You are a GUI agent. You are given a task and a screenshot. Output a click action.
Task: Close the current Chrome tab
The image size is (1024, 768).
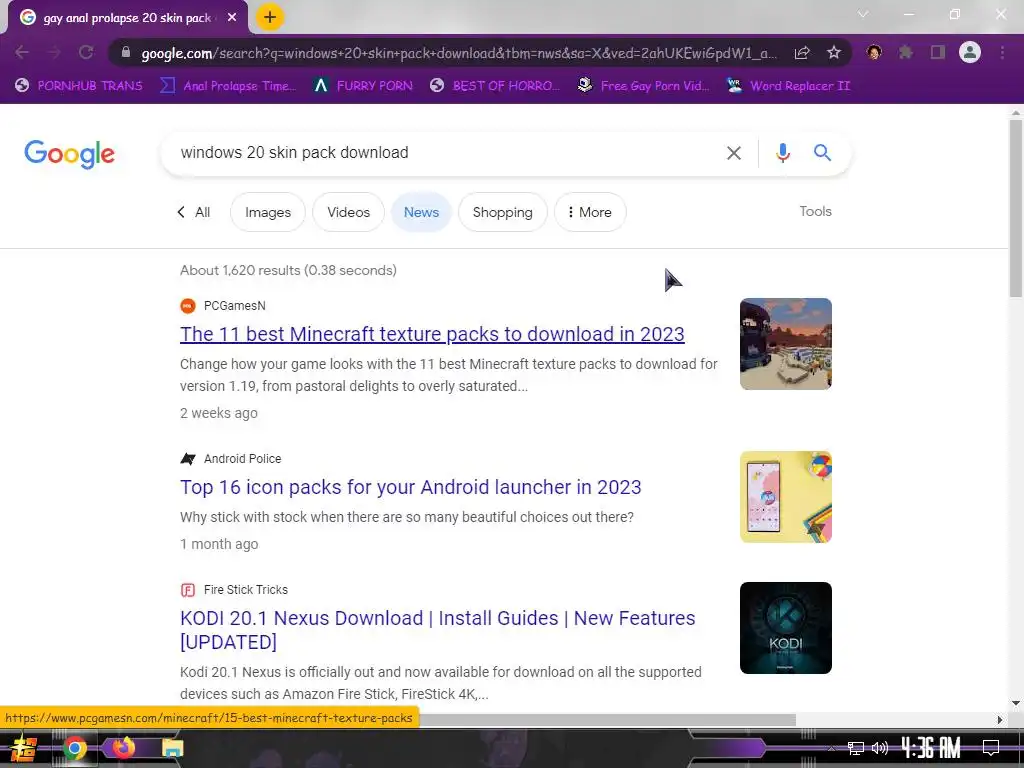click(232, 18)
